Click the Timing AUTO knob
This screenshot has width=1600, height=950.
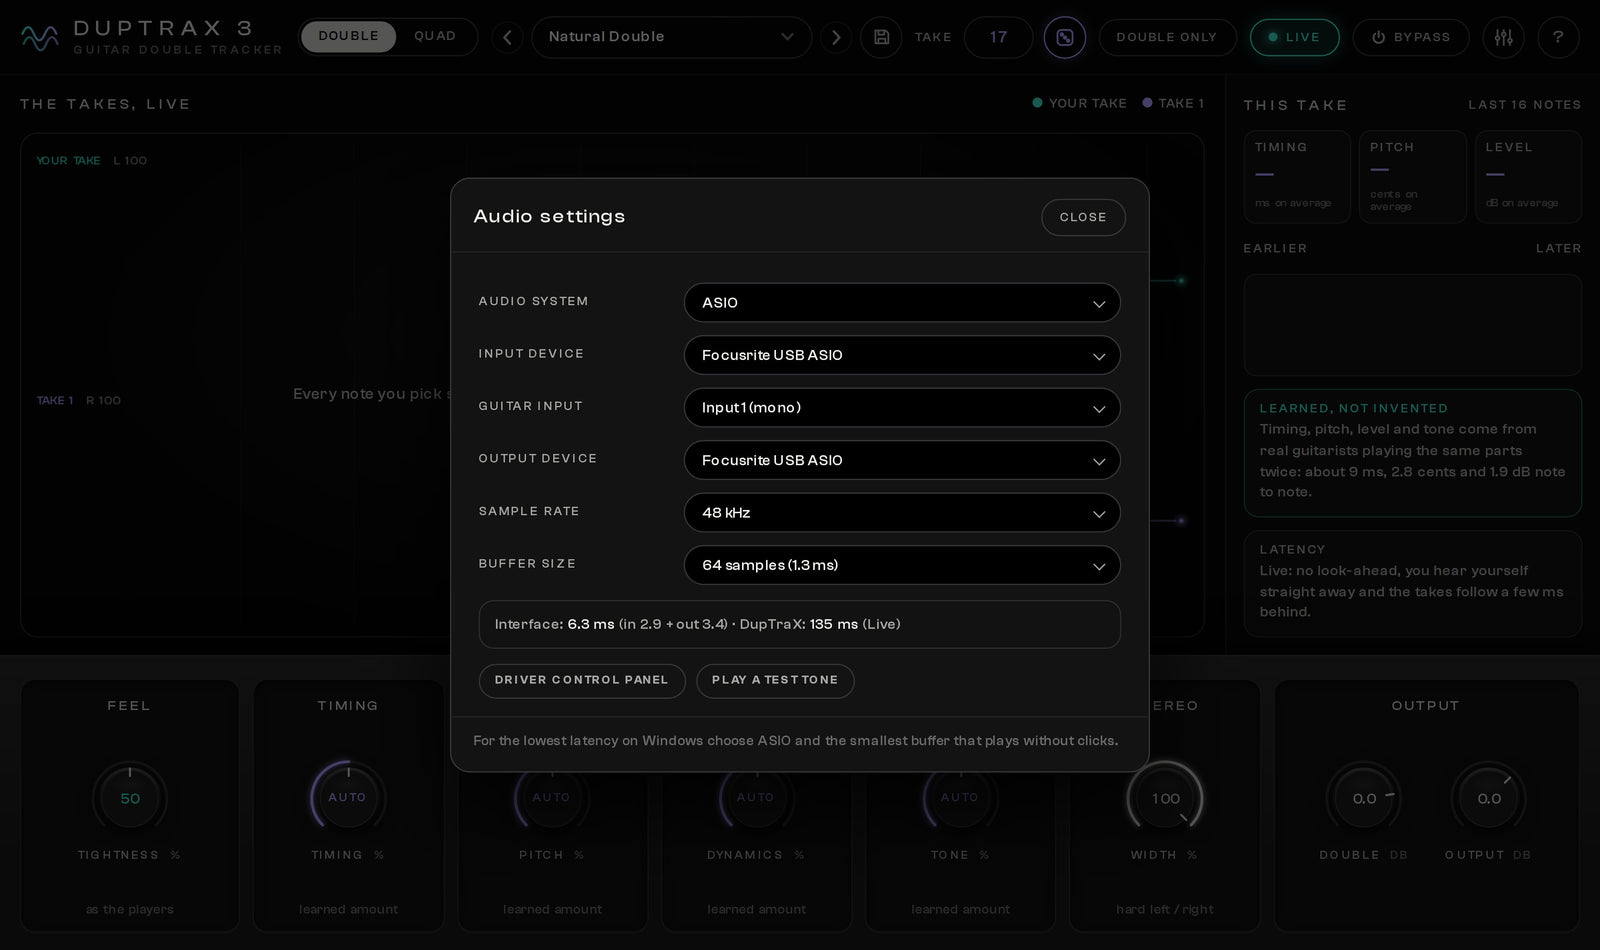click(x=347, y=798)
